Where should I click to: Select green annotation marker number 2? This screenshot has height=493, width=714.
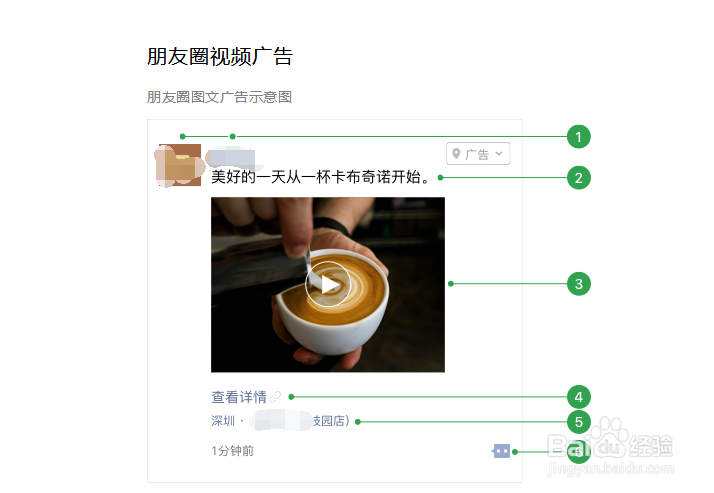tap(578, 178)
